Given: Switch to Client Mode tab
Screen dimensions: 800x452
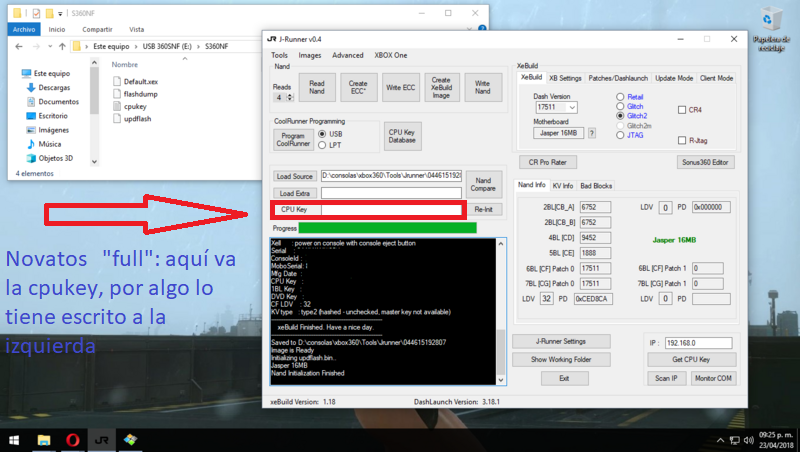Looking at the screenshot, I should [x=716, y=79].
